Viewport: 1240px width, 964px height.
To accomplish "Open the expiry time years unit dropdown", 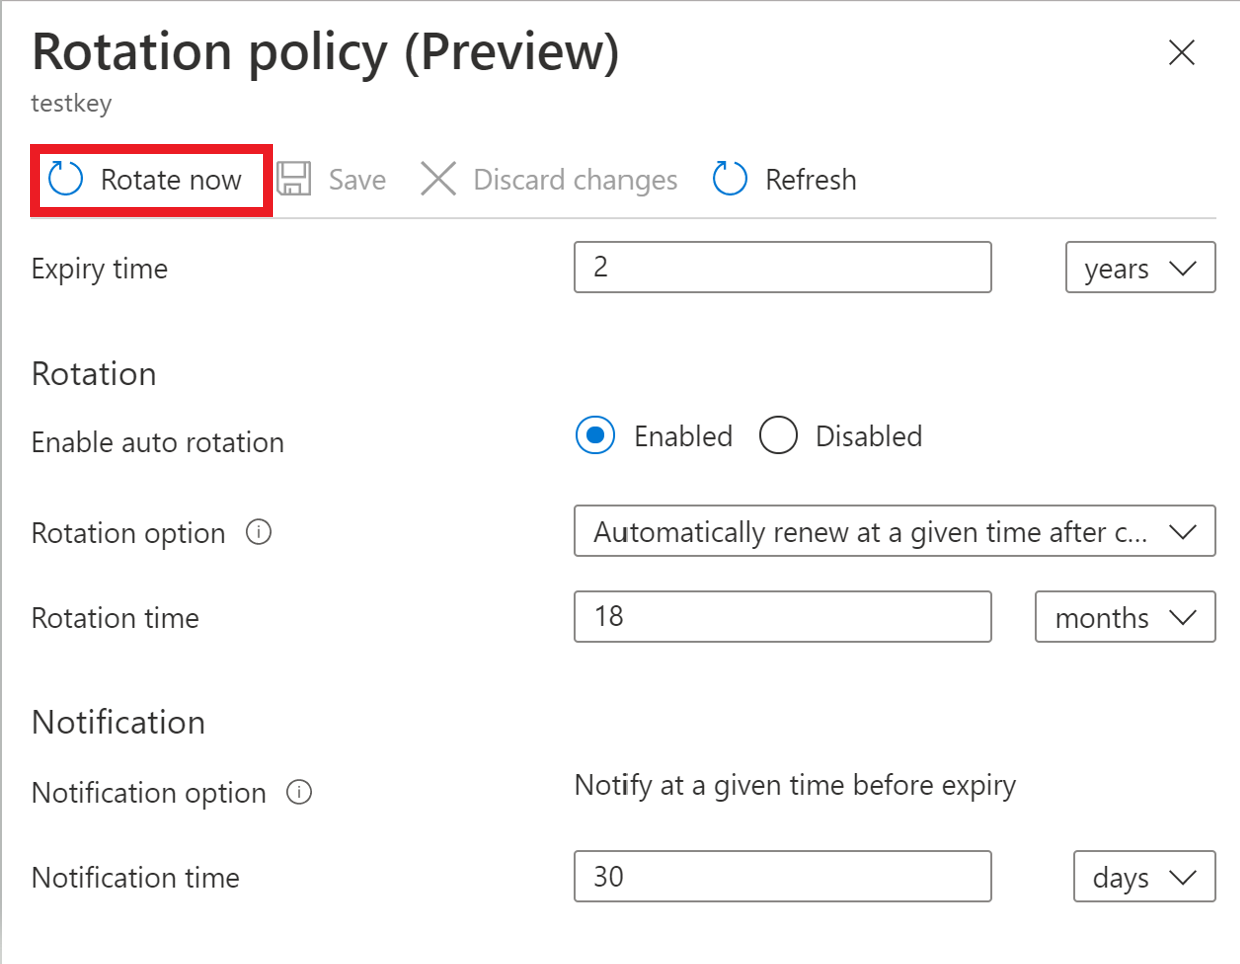I will point(1140,268).
